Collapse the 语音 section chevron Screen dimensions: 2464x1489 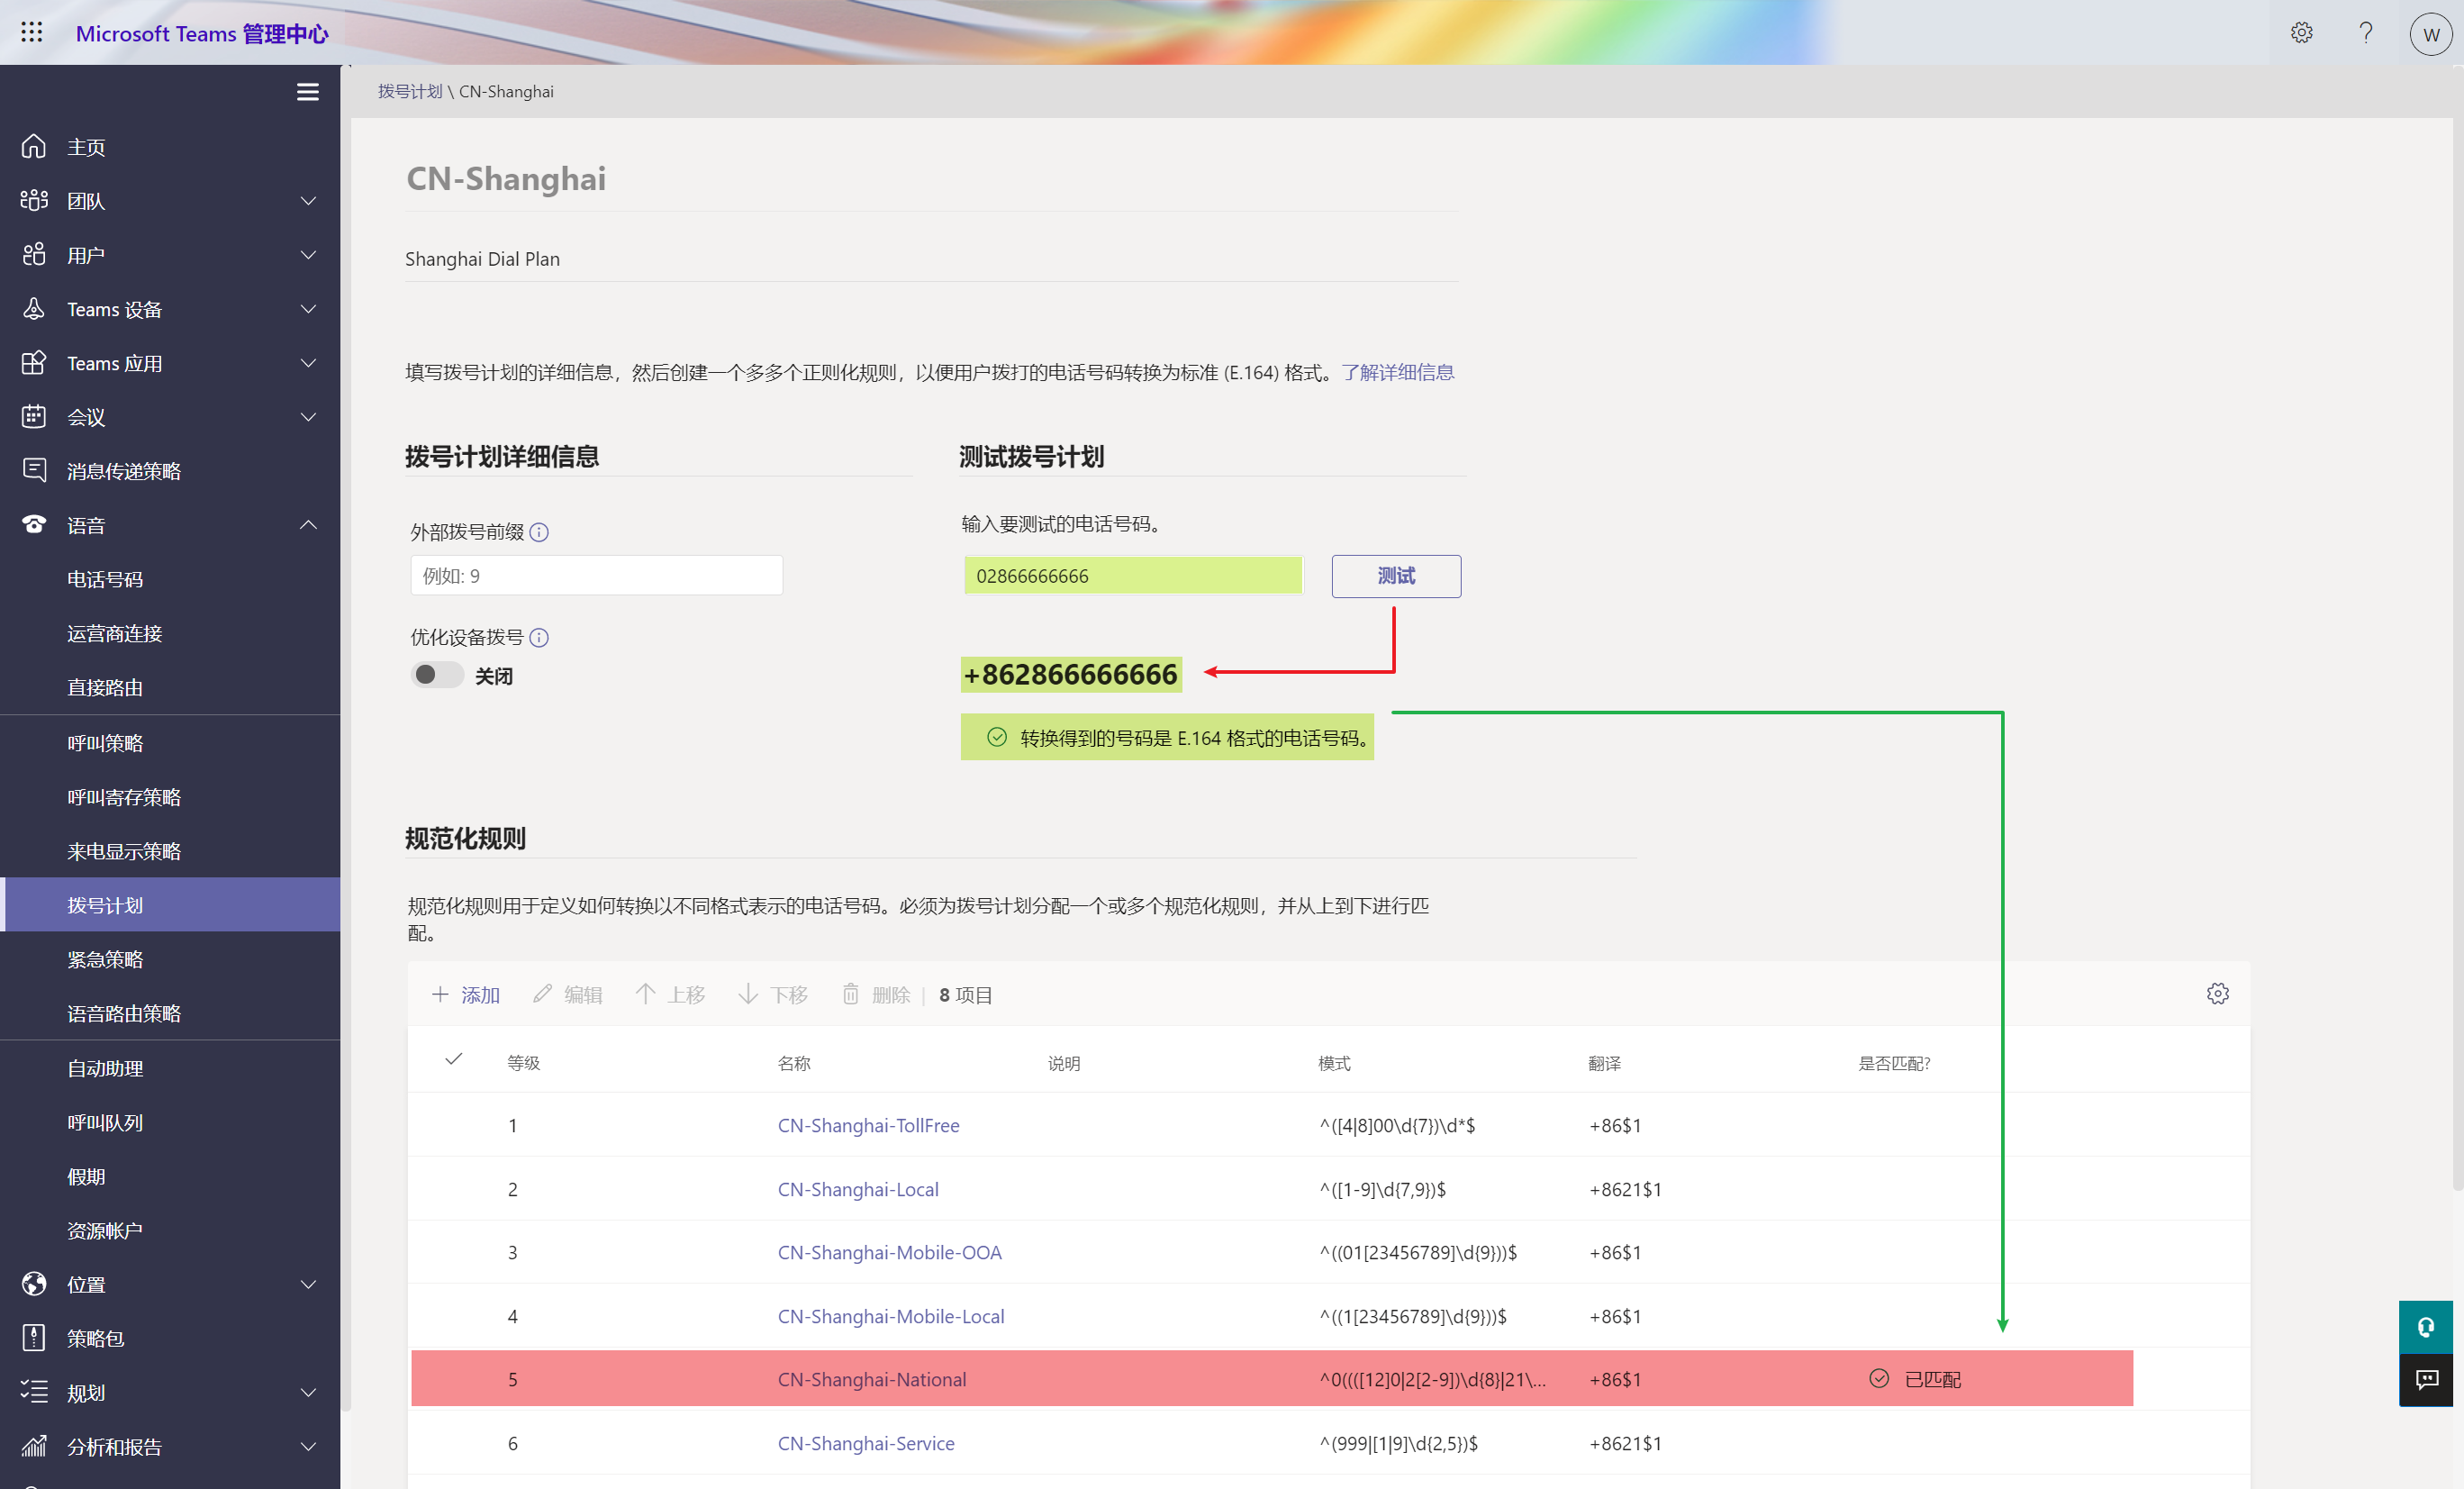click(309, 525)
